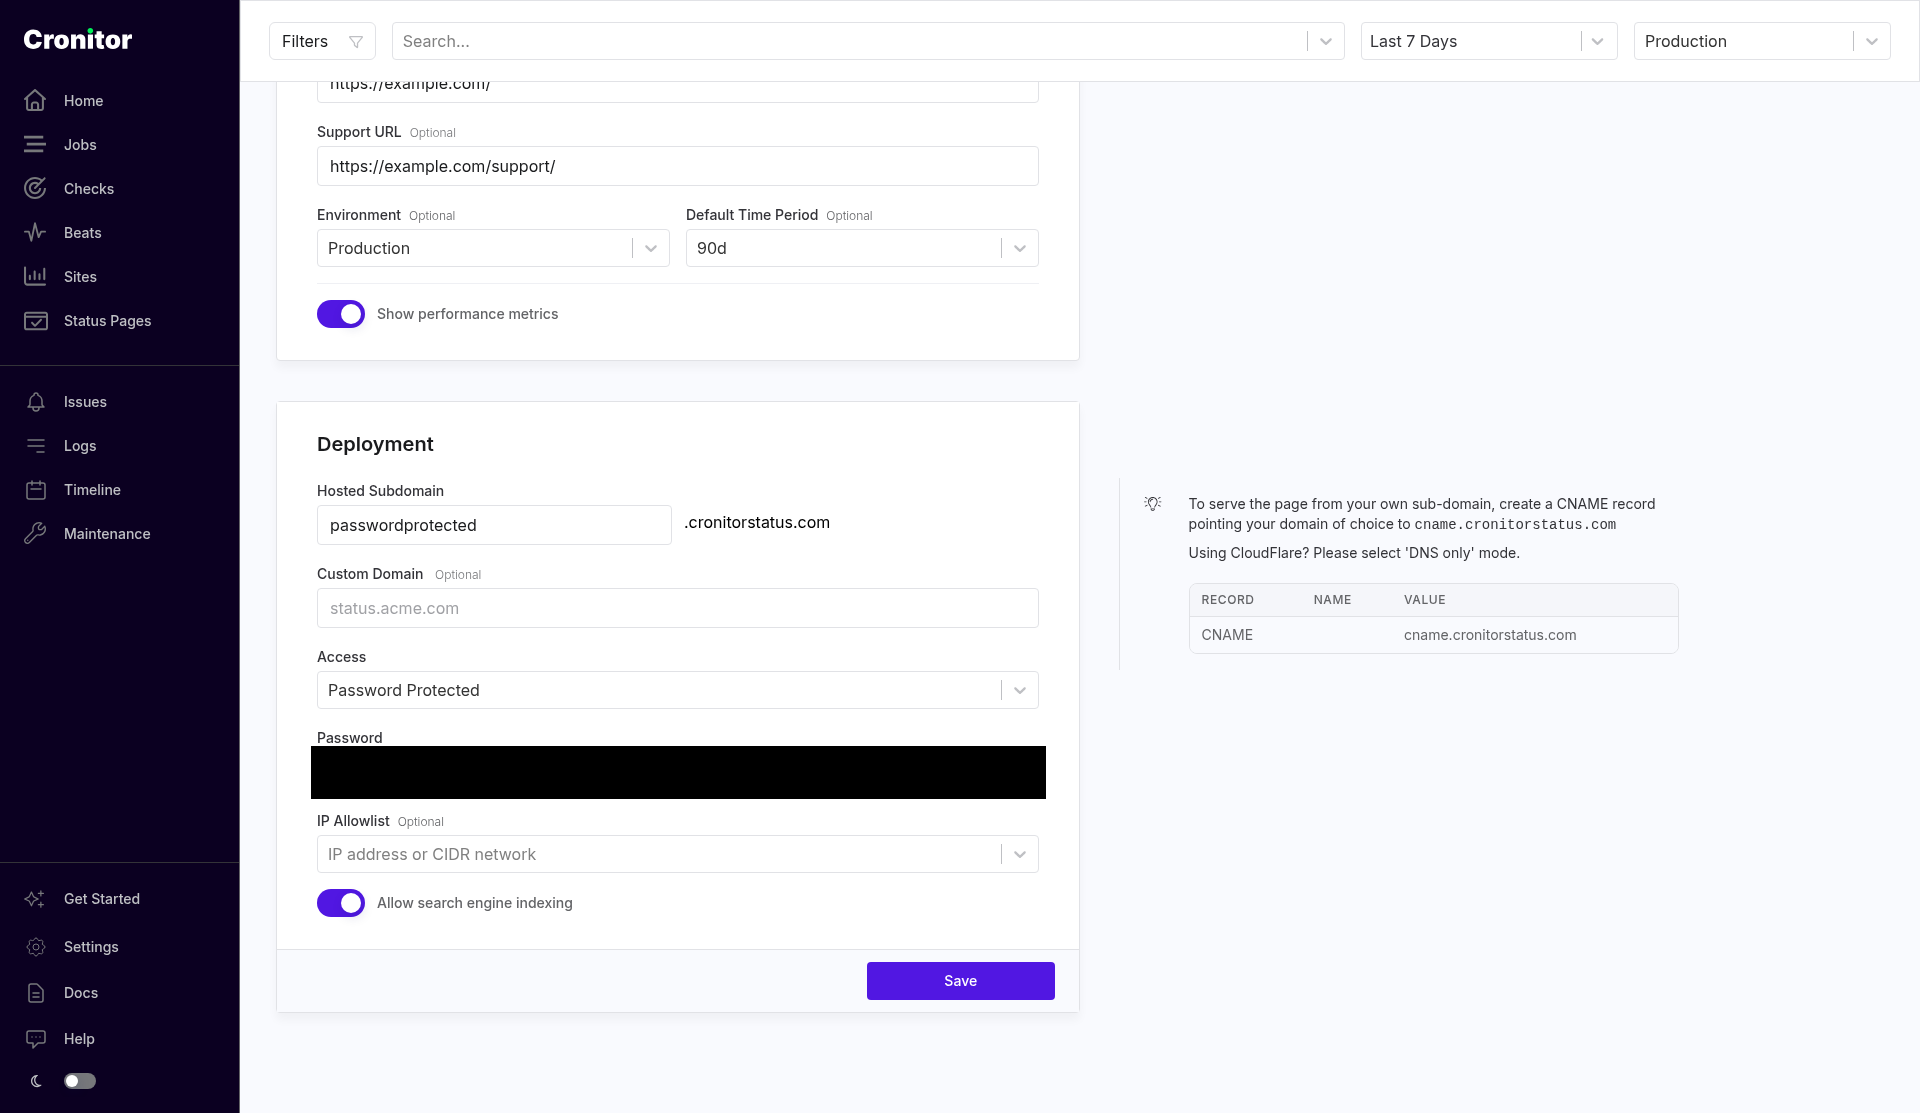Open the Default Time Period 90d dropdown

point(862,248)
